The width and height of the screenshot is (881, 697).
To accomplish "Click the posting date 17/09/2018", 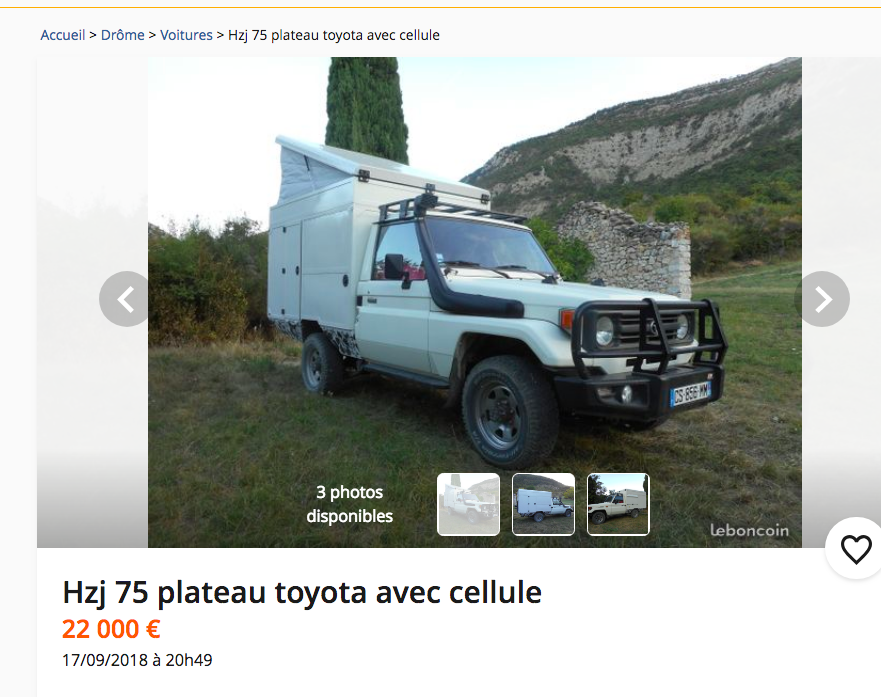I will (137, 660).
